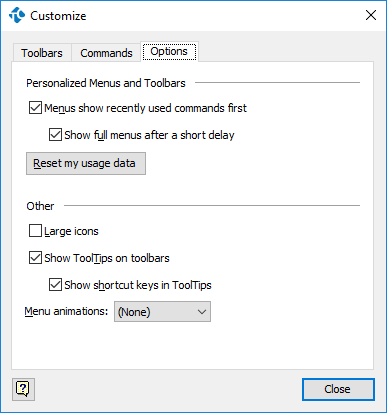Click the Other section heading
This screenshot has width=387, height=413.
[40, 206]
